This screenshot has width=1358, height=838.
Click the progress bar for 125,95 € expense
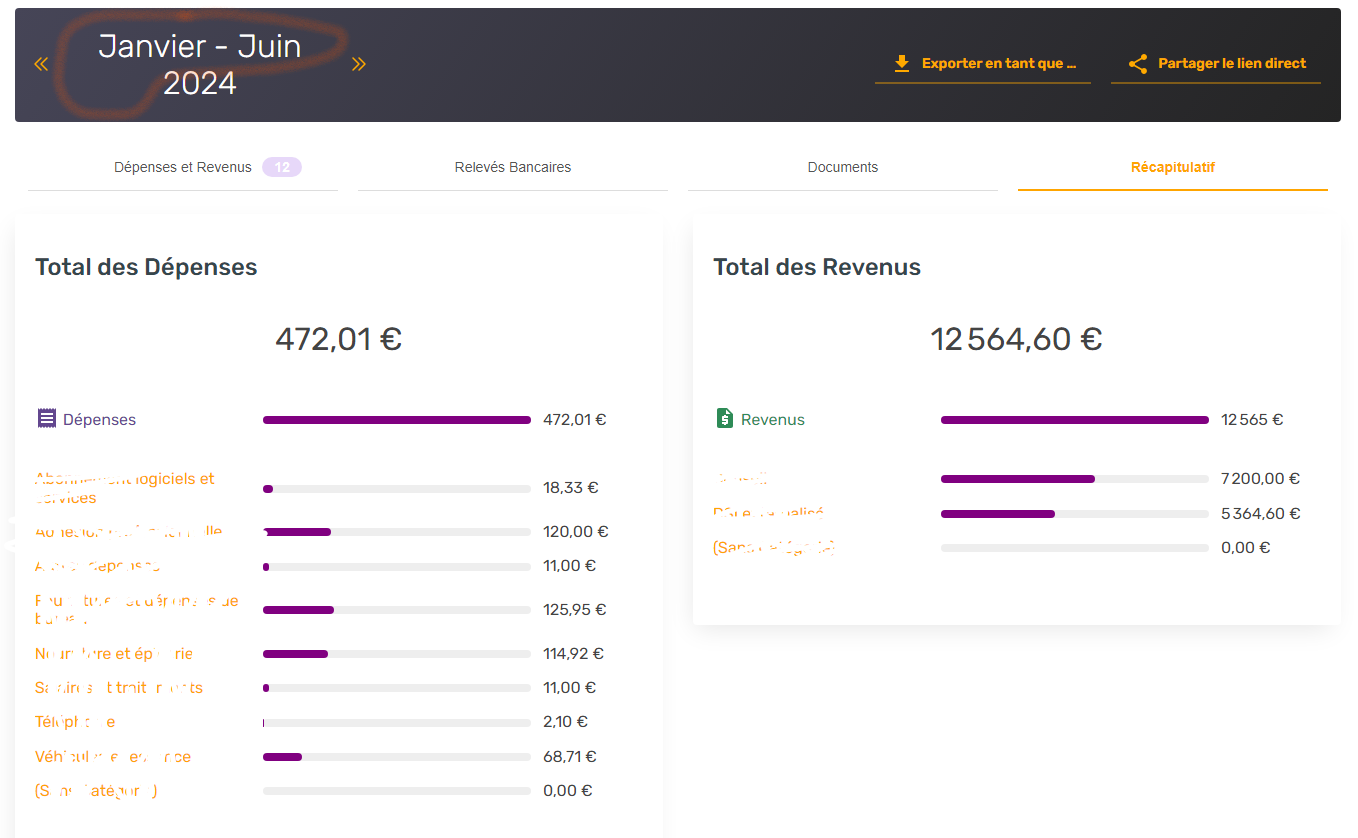[396, 610]
